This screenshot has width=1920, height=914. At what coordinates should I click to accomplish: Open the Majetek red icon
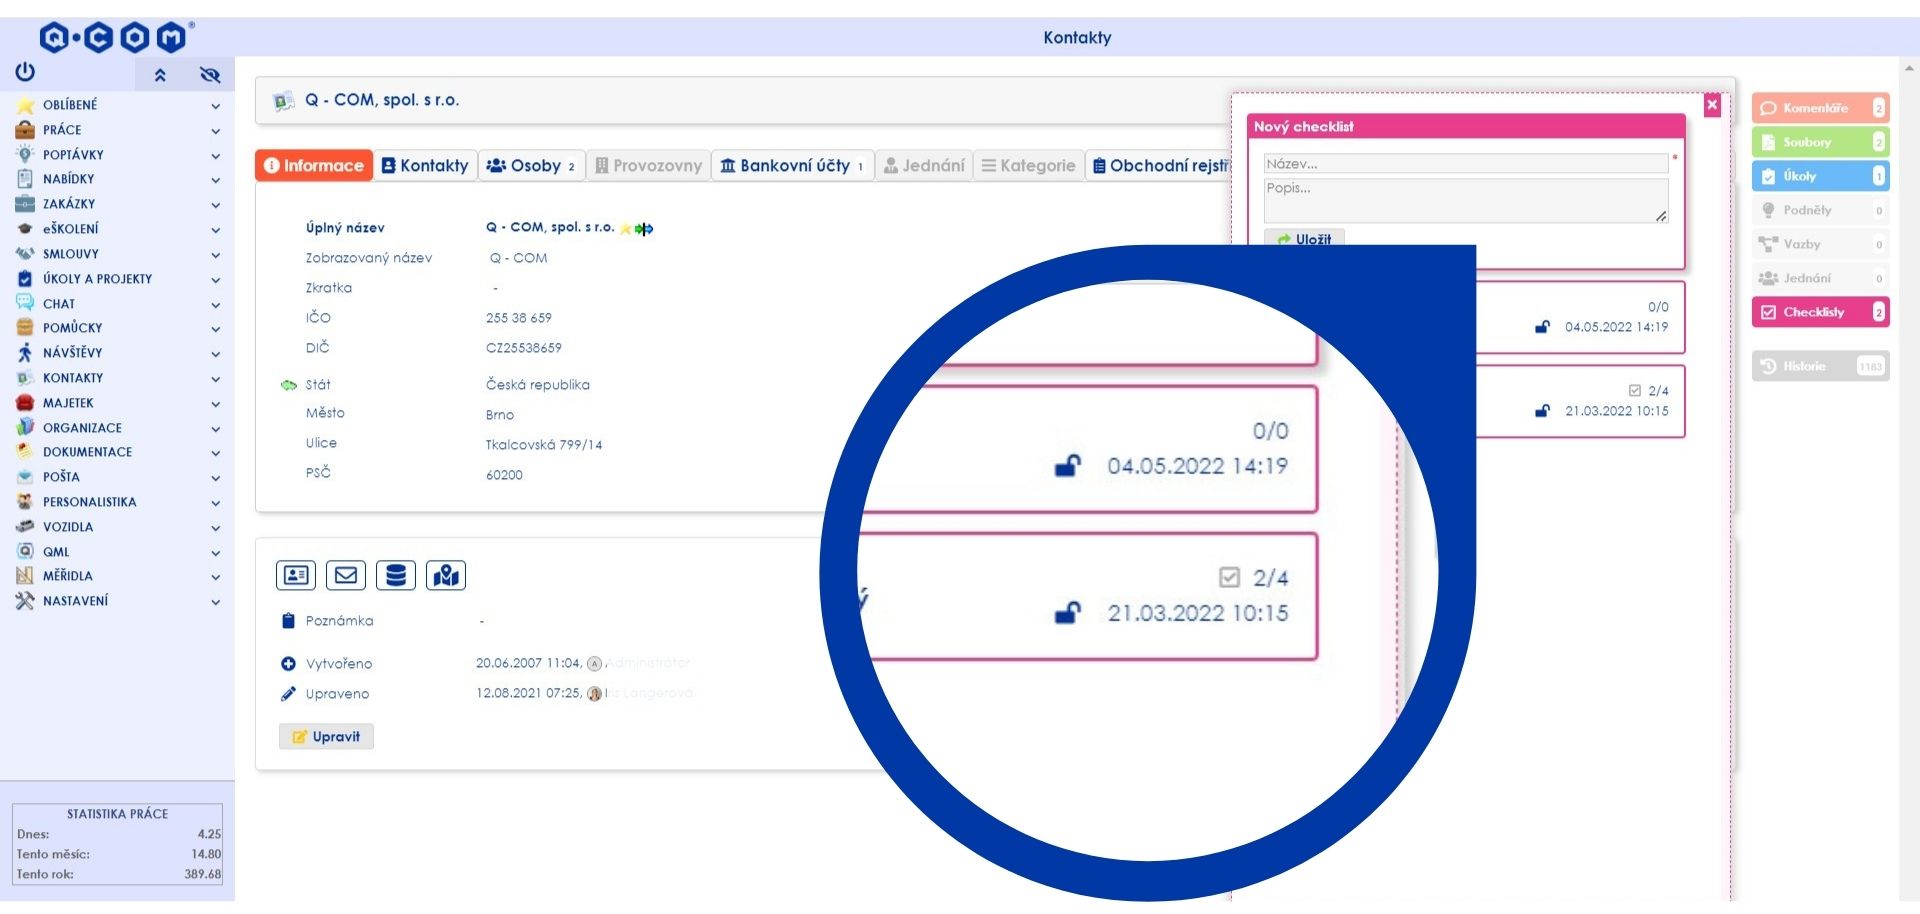pyautogui.click(x=25, y=403)
